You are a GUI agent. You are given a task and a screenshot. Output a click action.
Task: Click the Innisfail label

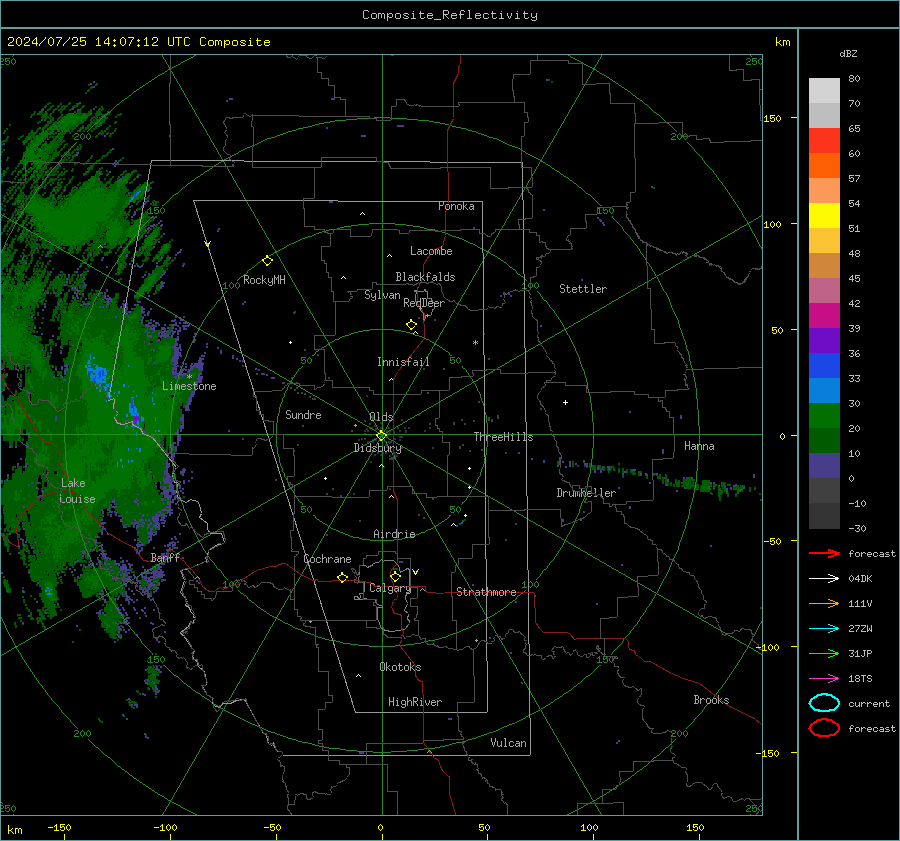pos(403,362)
